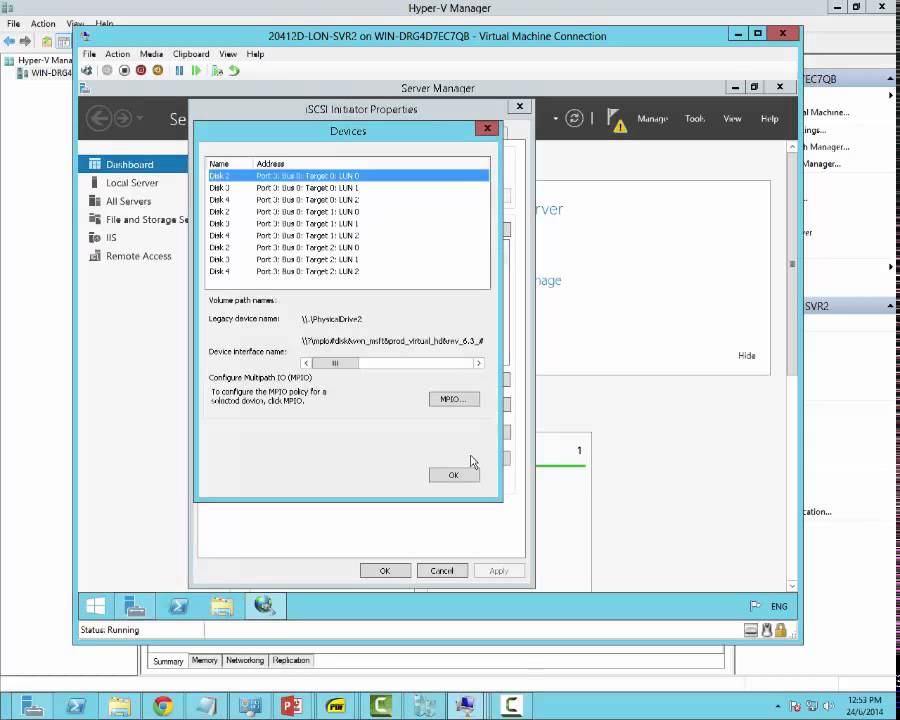This screenshot has height=720, width=900.
Task: Click PowerPoint icon on host taskbar
Action: (x=292, y=706)
